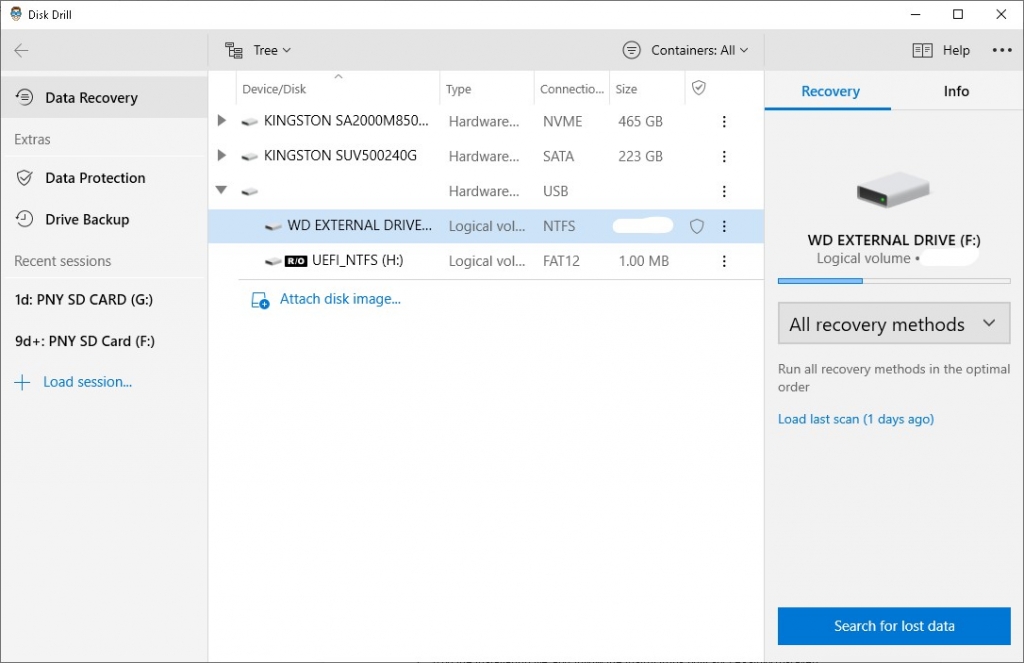Open the All recovery methods dropdown
Image resolution: width=1024 pixels, height=663 pixels.
click(893, 323)
